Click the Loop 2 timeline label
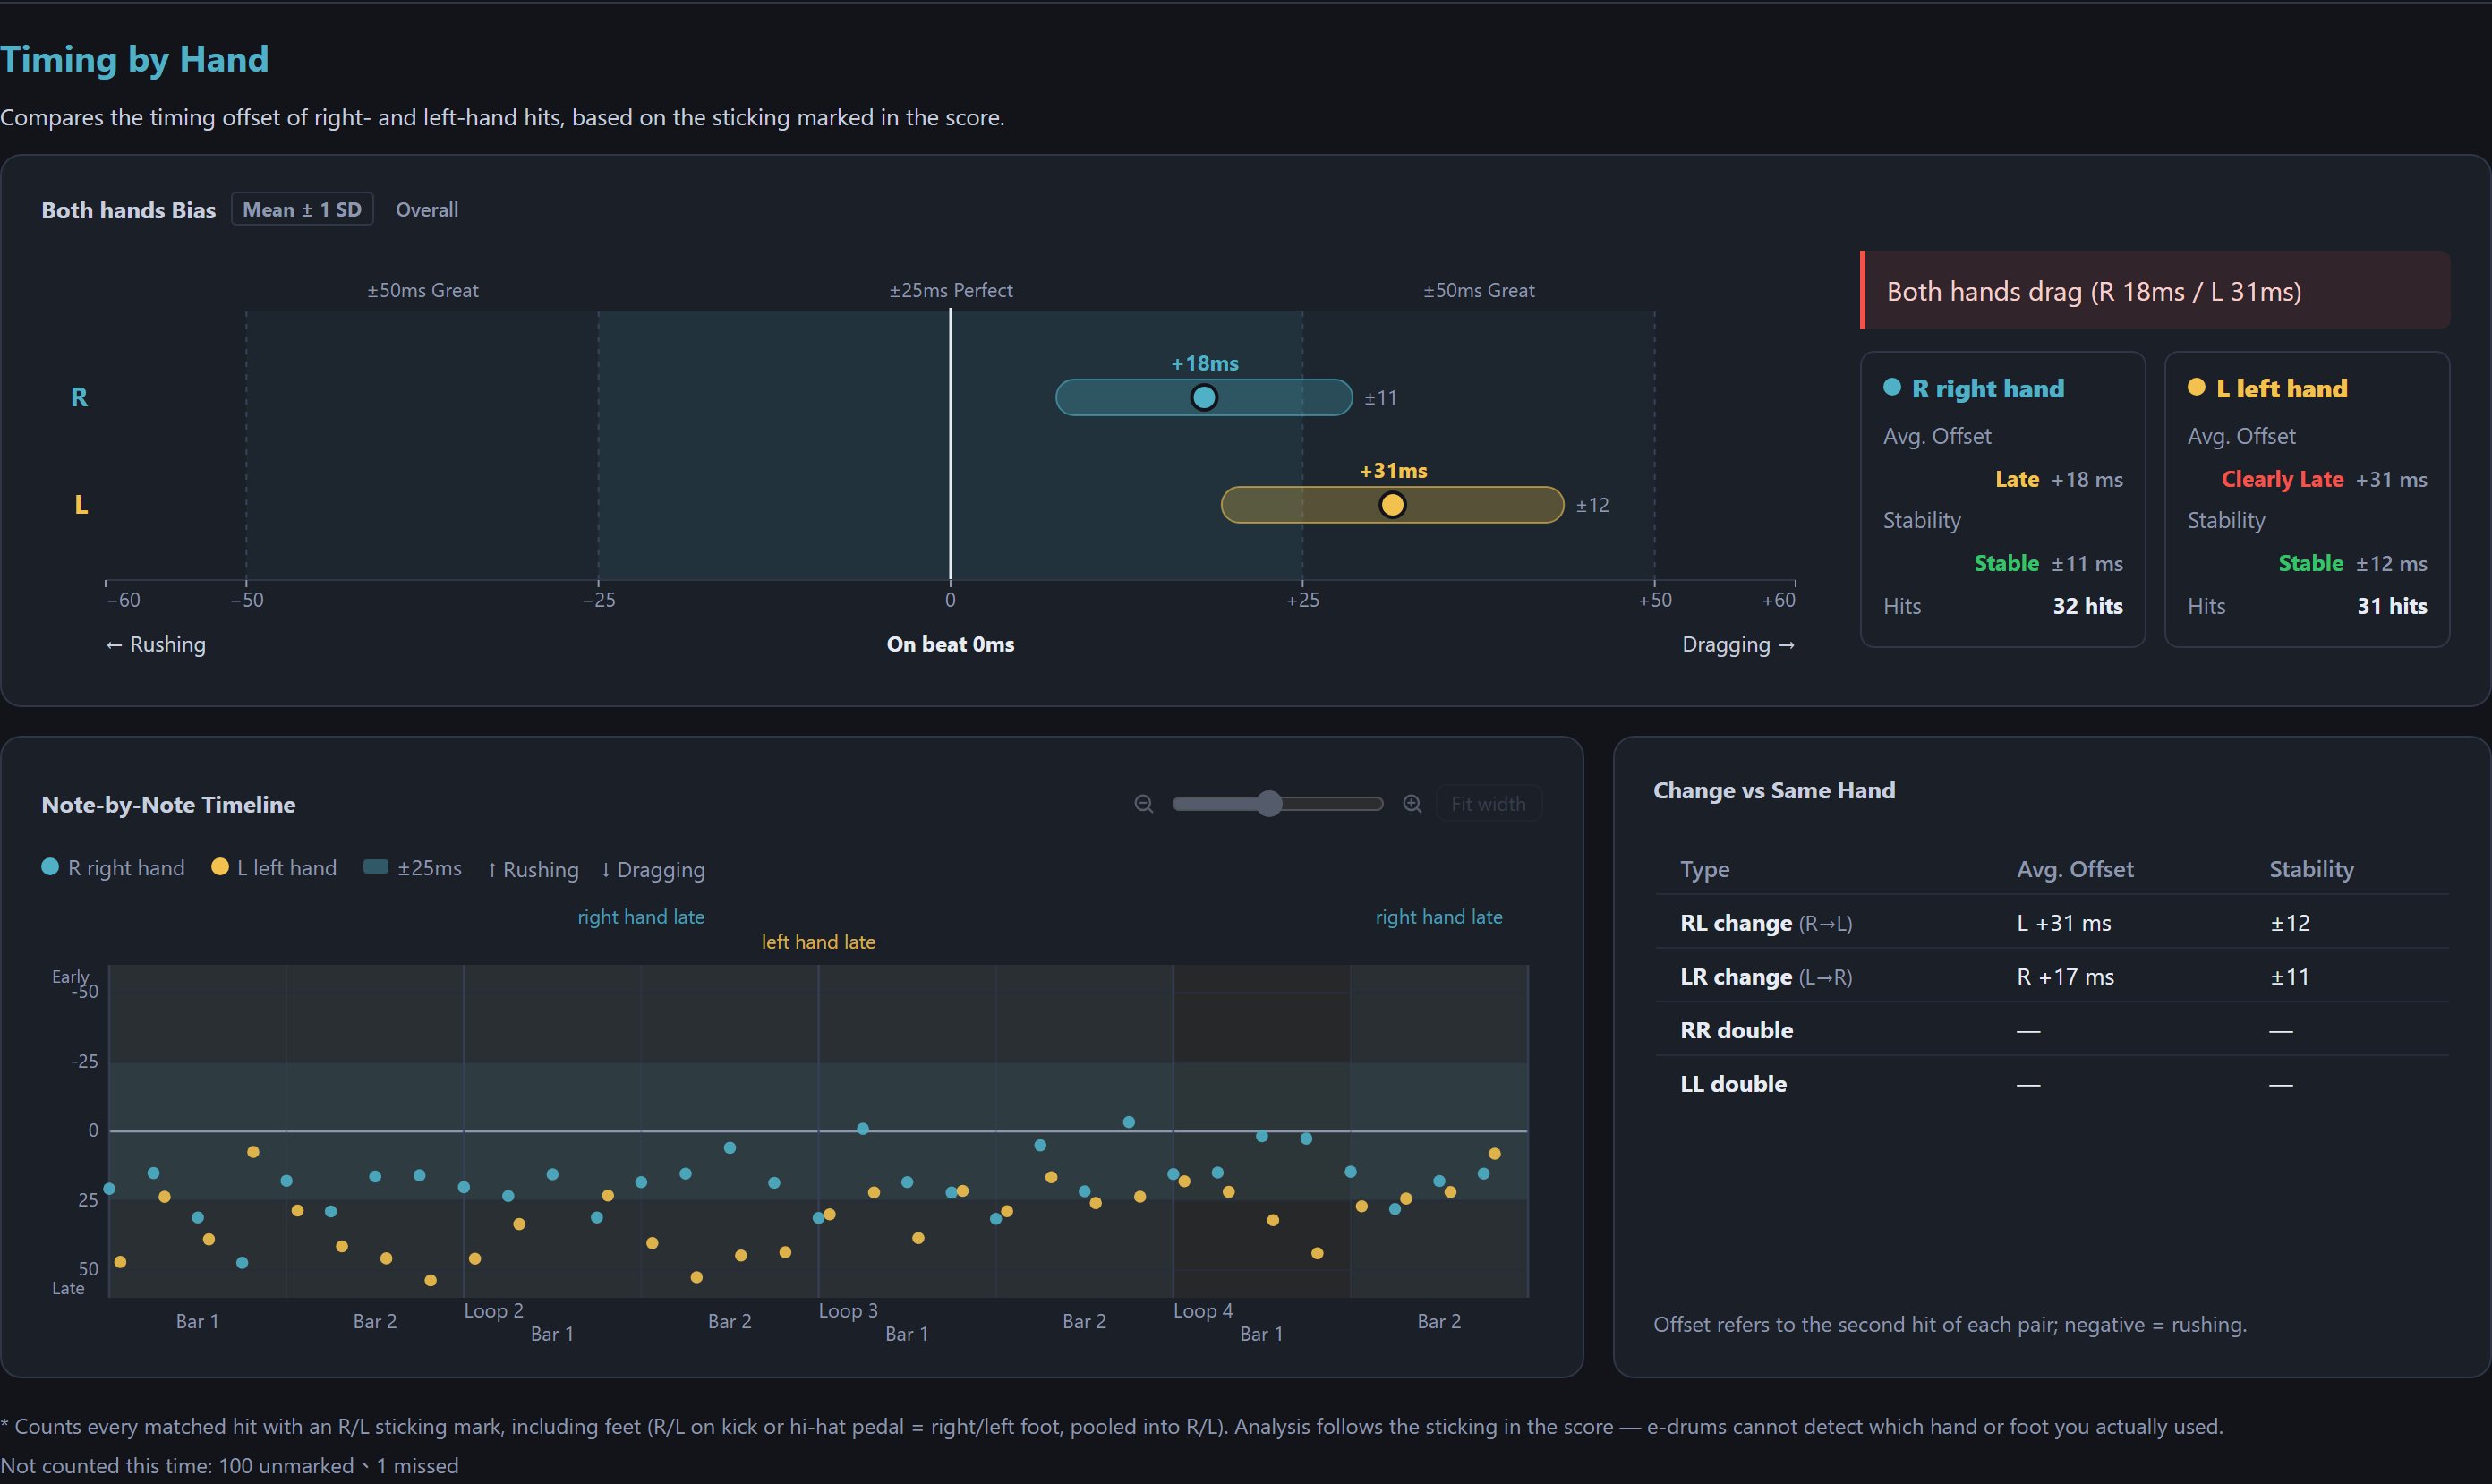 click(493, 1310)
